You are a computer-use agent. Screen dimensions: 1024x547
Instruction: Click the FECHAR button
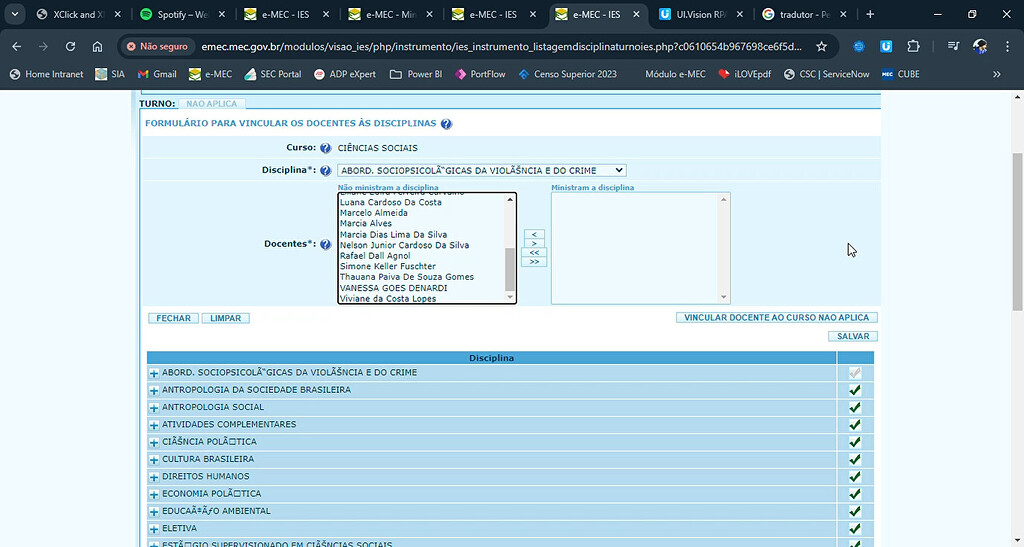174,319
